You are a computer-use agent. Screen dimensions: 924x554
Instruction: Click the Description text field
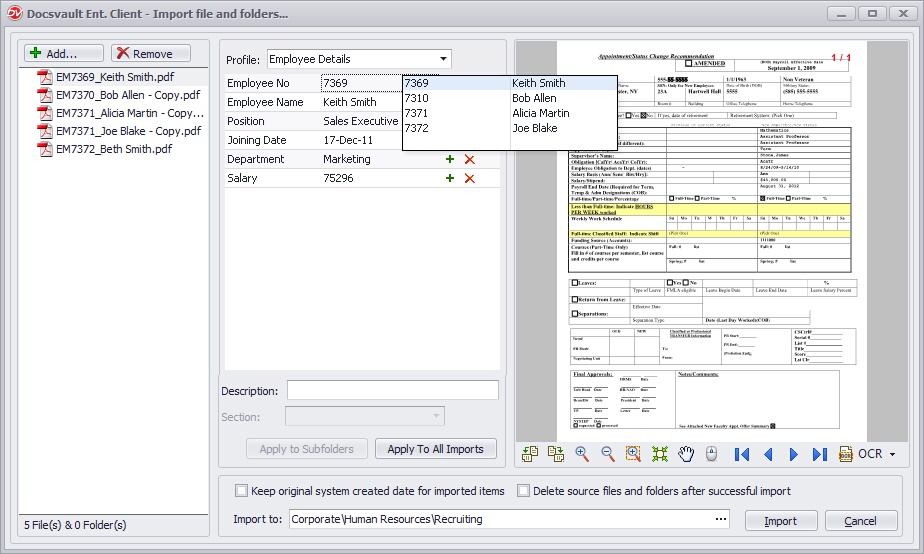pyautogui.click(x=391, y=390)
